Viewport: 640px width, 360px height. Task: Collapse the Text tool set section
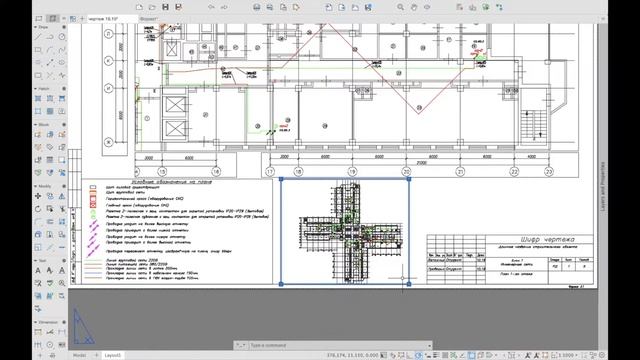click(36, 260)
